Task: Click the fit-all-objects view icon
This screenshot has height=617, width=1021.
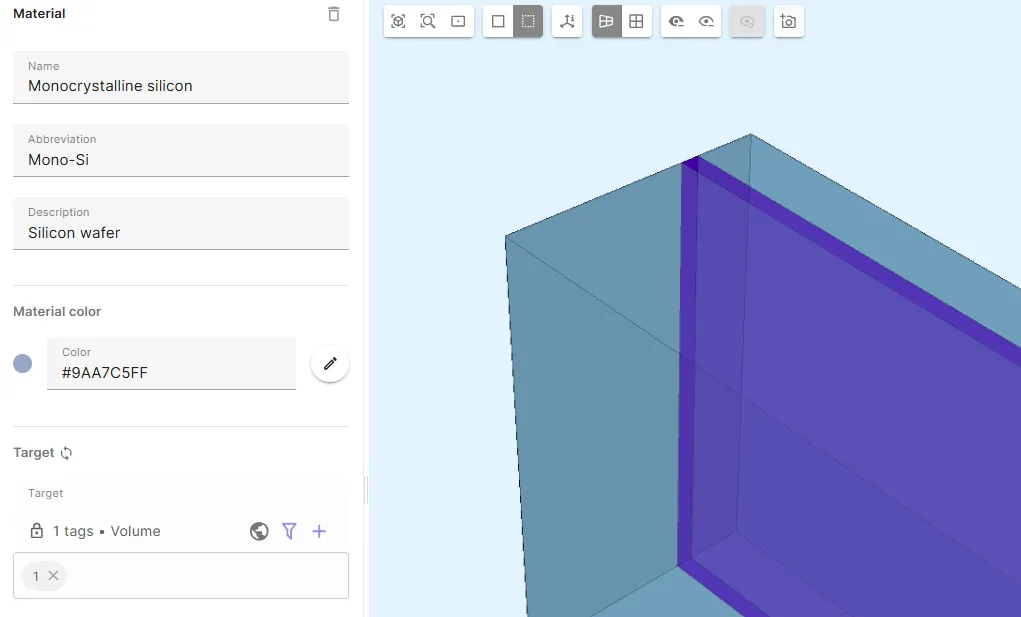Action: coord(398,21)
